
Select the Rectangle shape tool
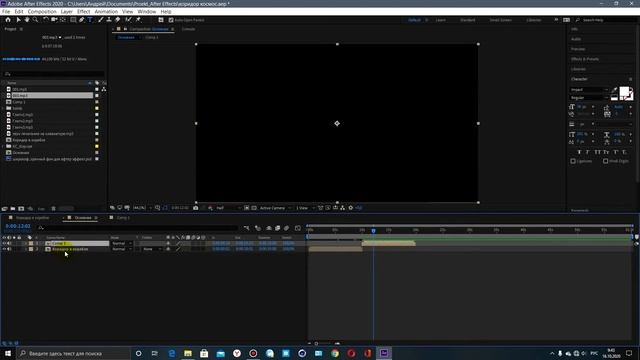click(x=73, y=20)
